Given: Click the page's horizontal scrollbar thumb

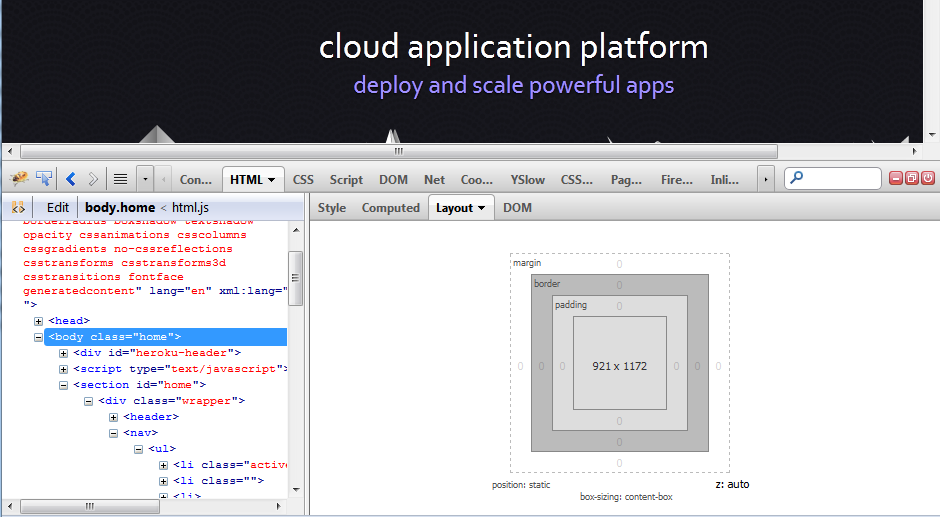Looking at the screenshot, I should pyautogui.click(x=399, y=151).
